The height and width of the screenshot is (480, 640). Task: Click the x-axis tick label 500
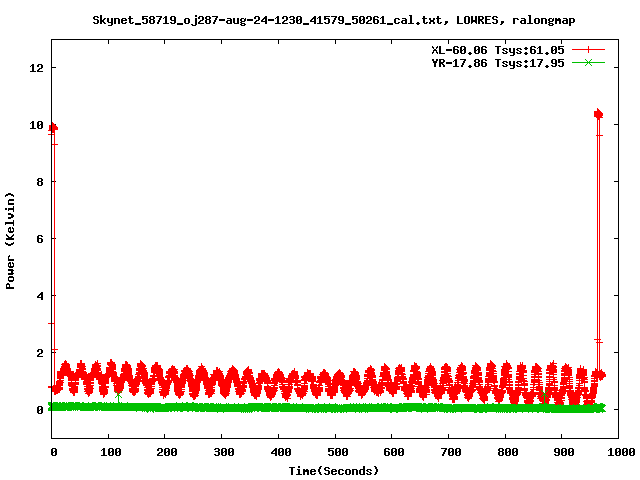pos(338,452)
